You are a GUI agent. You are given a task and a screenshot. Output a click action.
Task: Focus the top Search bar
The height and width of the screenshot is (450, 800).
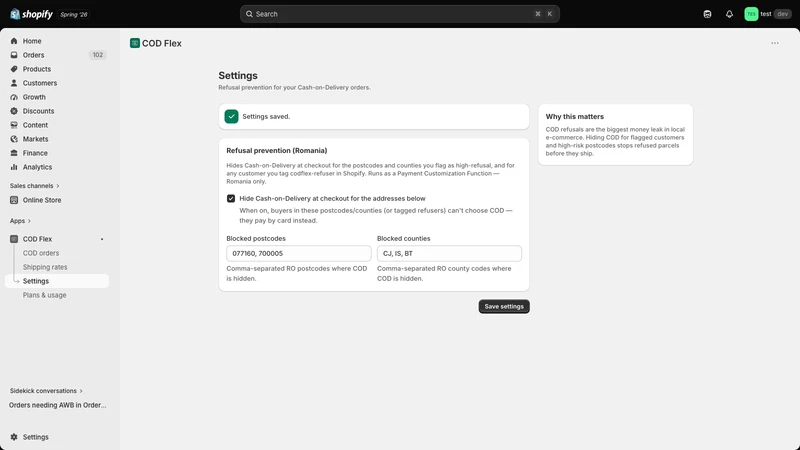tap(399, 14)
